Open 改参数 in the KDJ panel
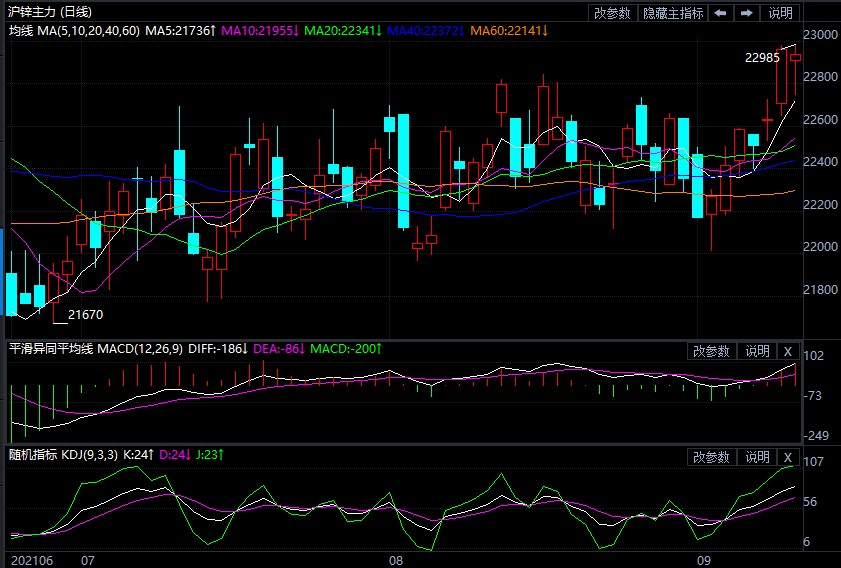This screenshot has height=568, width=841. pos(712,457)
